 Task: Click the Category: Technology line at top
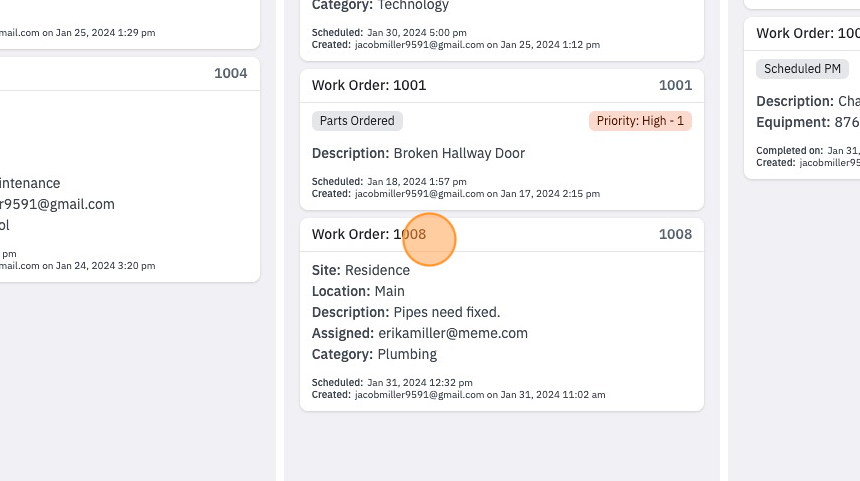pyautogui.click(x=380, y=5)
